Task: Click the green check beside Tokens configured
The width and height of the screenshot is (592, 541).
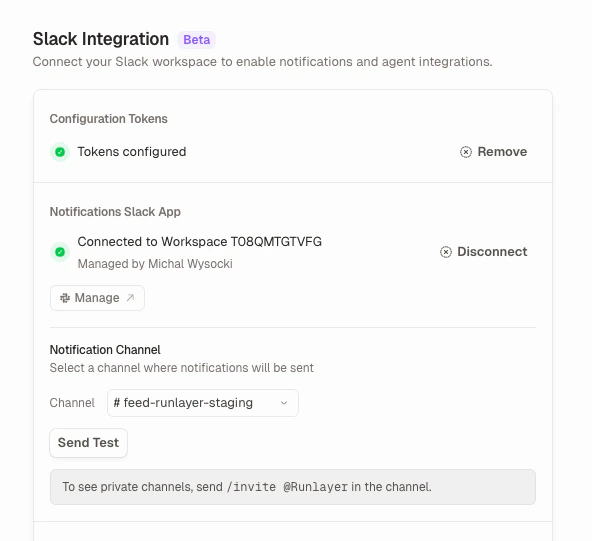Action: (x=60, y=152)
